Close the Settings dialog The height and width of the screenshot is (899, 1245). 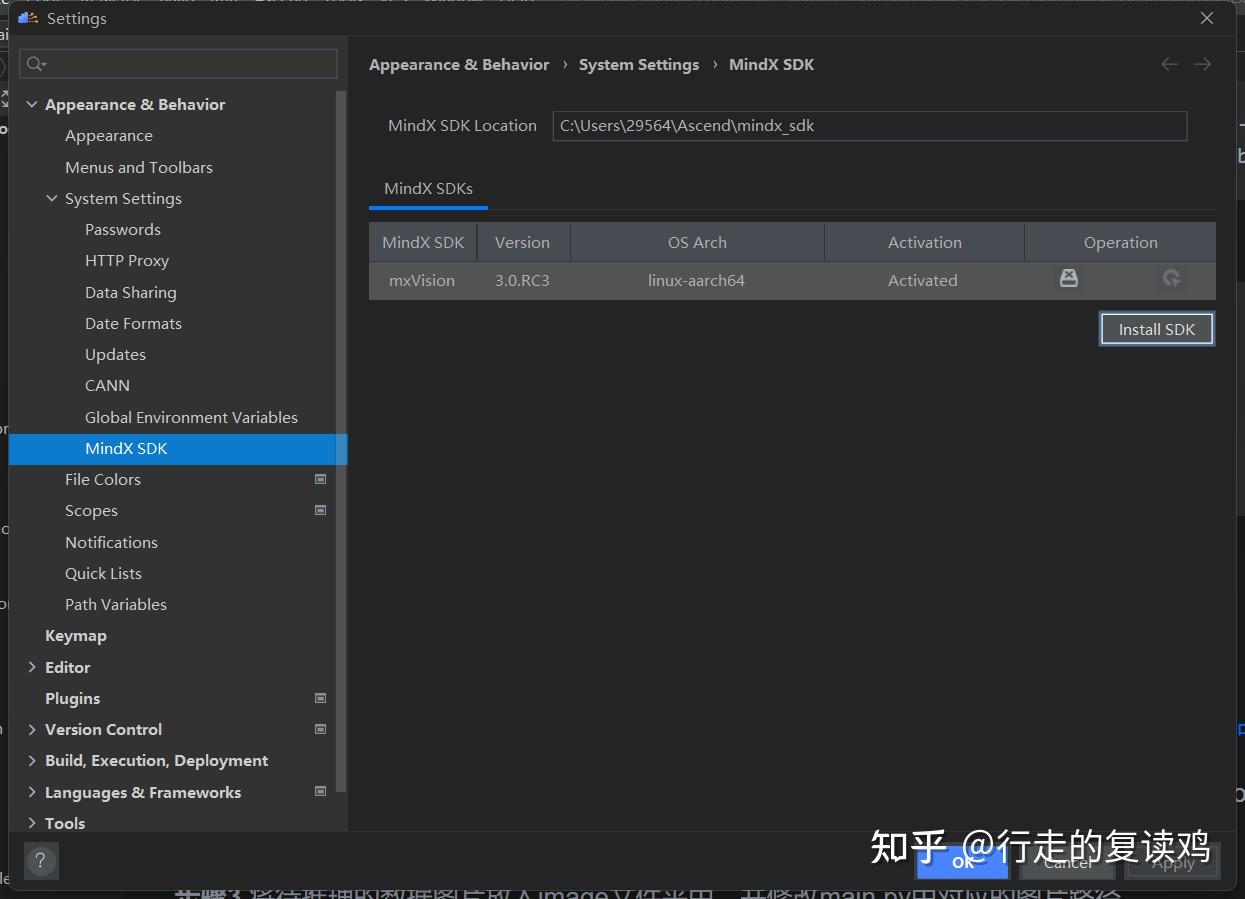coord(1207,18)
